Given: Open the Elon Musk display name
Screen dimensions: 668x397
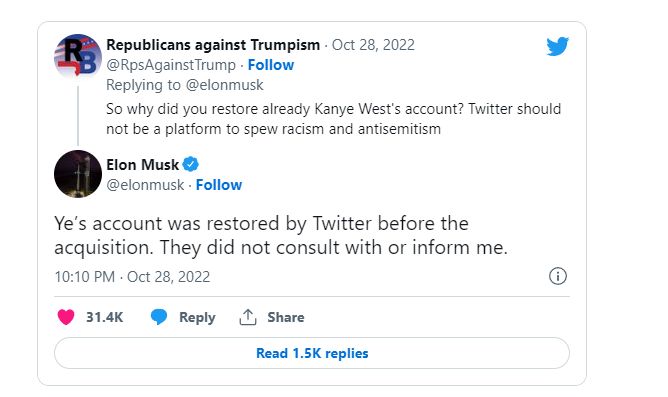Looking at the screenshot, I should (x=143, y=164).
